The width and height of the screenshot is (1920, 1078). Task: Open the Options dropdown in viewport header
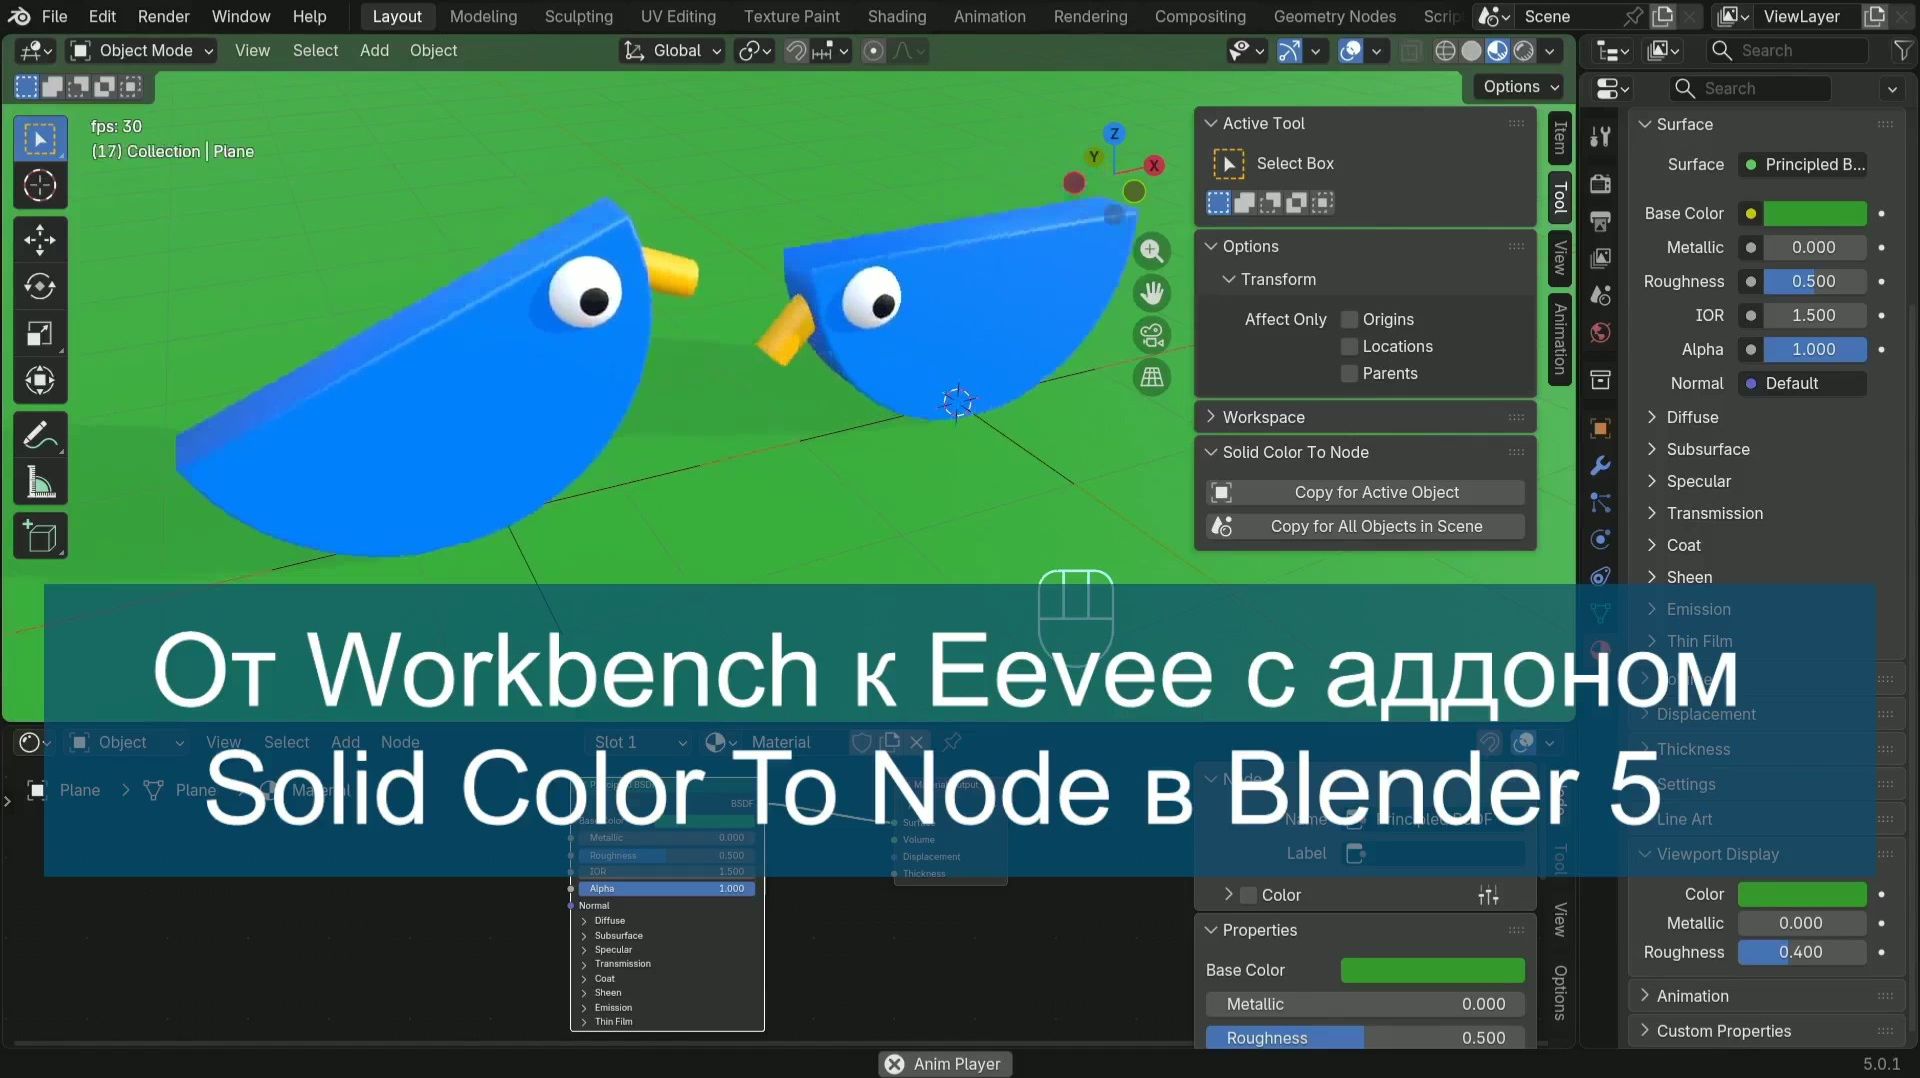[x=1520, y=87]
